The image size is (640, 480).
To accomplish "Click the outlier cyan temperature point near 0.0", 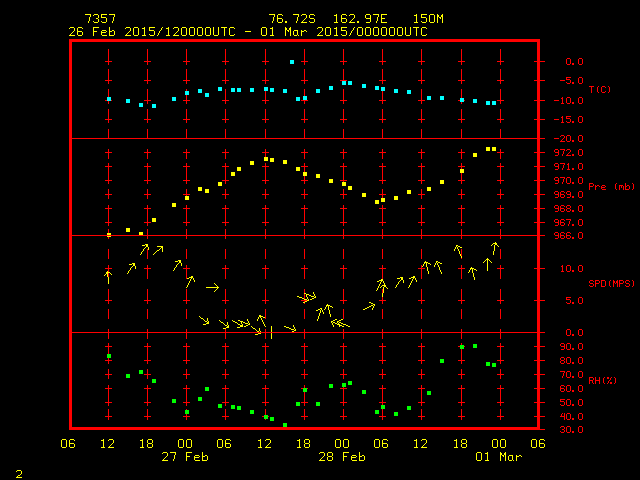I will point(292,62).
